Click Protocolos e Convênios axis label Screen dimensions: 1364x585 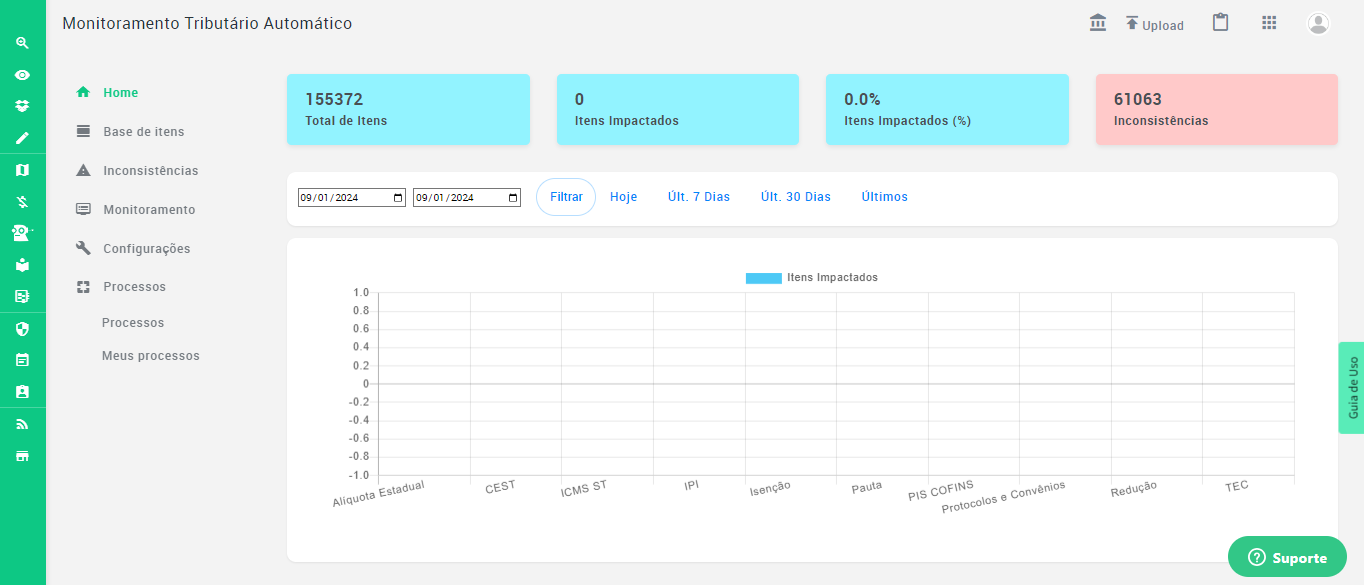tap(1004, 497)
